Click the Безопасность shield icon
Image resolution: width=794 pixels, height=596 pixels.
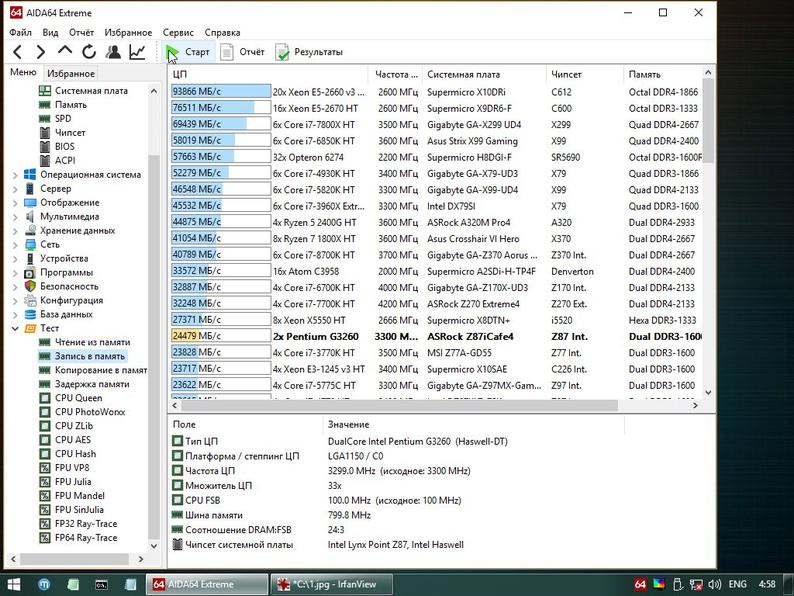(x=30, y=286)
